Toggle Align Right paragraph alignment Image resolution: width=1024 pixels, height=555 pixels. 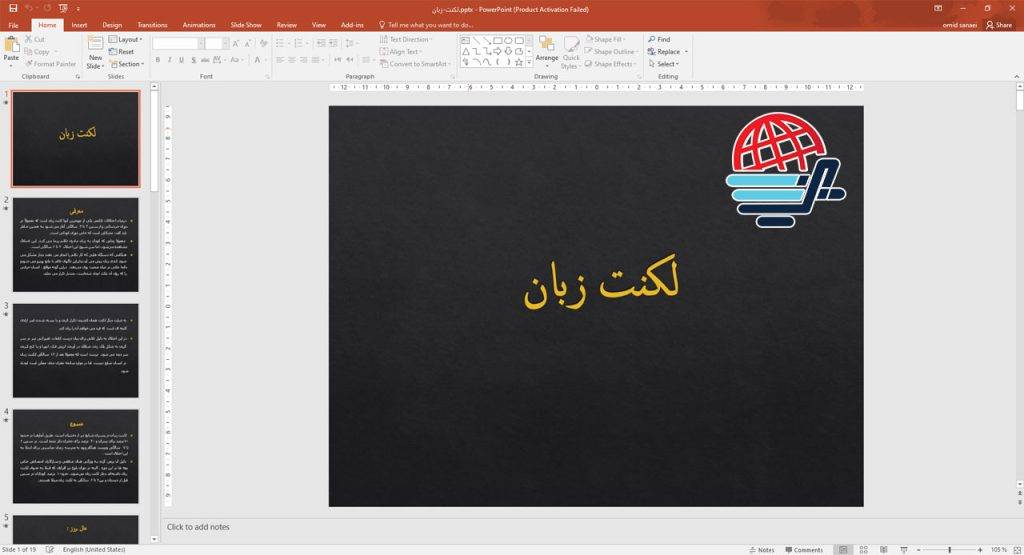coord(304,60)
